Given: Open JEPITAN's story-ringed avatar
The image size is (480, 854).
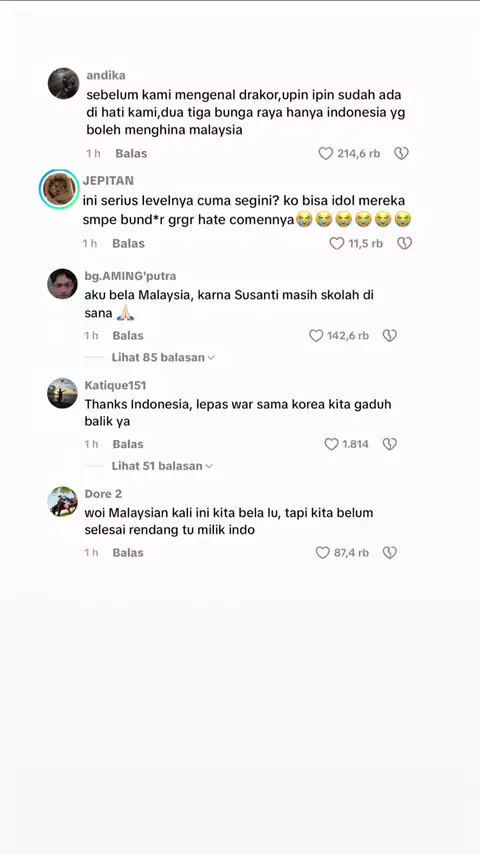Looking at the screenshot, I should click(59, 189).
